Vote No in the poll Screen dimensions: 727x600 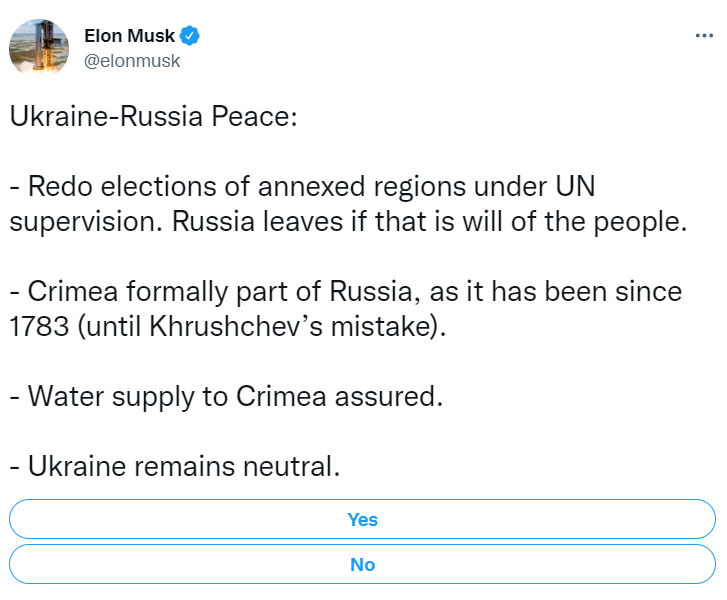coord(362,564)
